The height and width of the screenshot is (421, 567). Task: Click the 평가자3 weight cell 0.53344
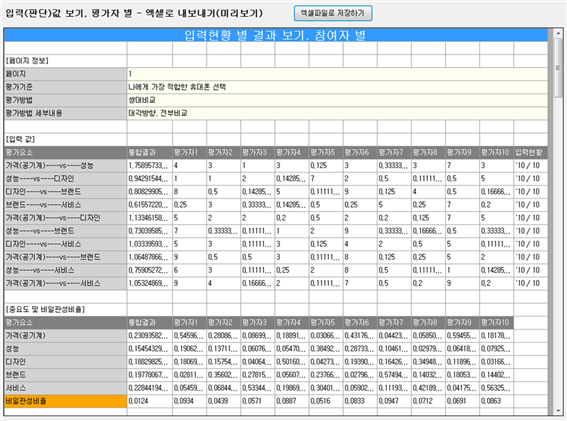(258, 388)
